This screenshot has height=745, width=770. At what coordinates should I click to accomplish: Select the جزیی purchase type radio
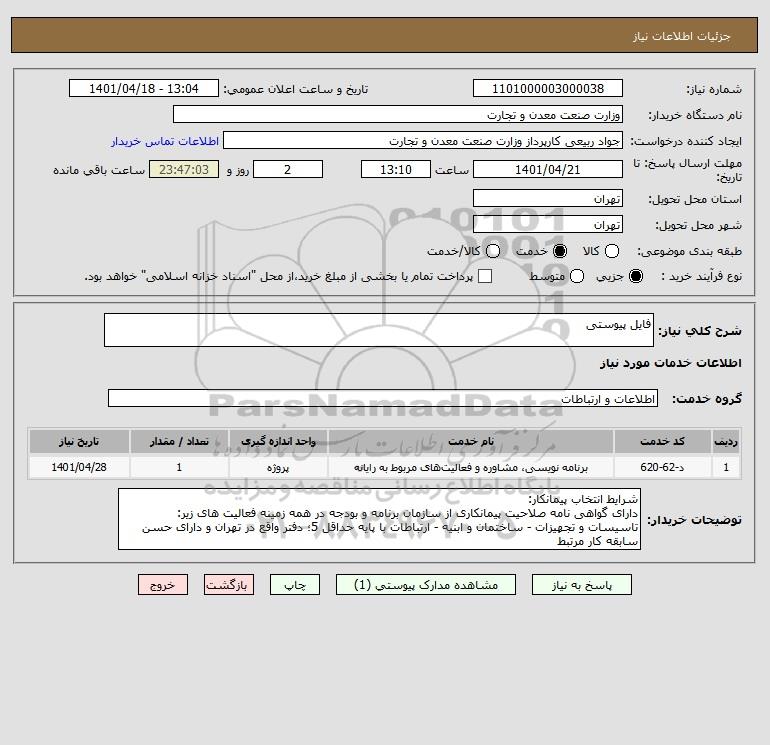click(635, 276)
